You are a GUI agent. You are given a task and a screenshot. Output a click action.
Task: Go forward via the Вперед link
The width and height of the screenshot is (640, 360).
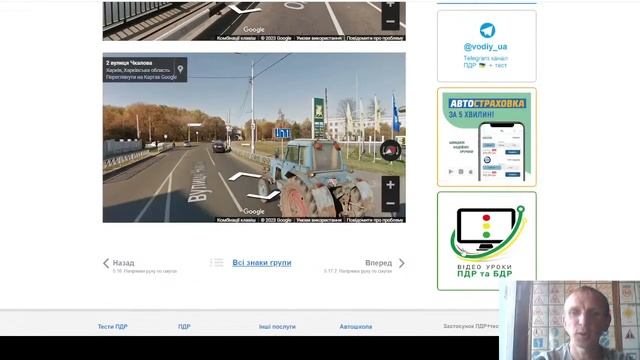point(378,263)
